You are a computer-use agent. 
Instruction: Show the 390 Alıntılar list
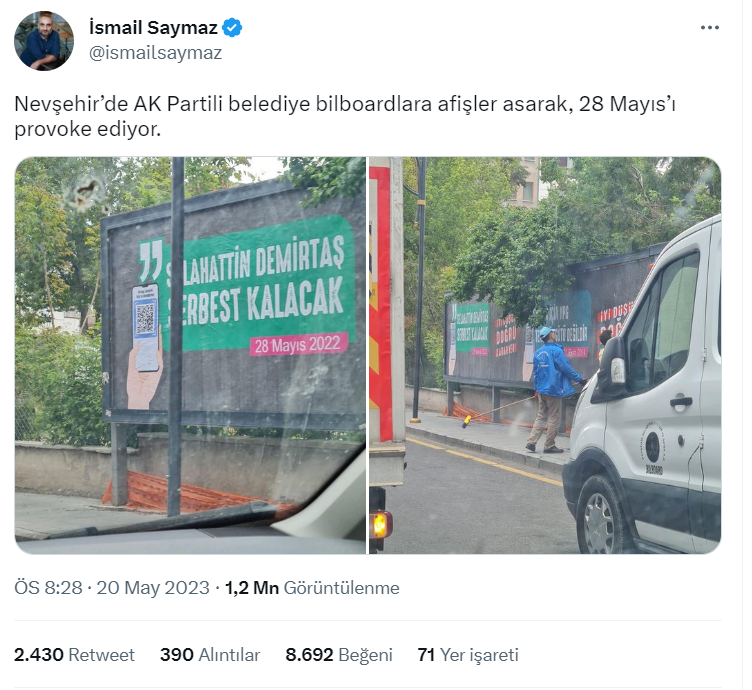(x=210, y=655)
